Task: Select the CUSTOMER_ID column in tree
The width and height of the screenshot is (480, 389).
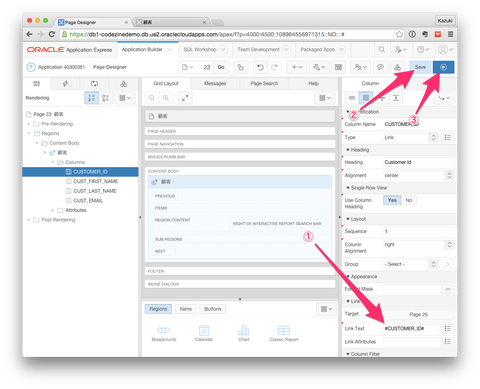Action: click(x=80, y=172)
